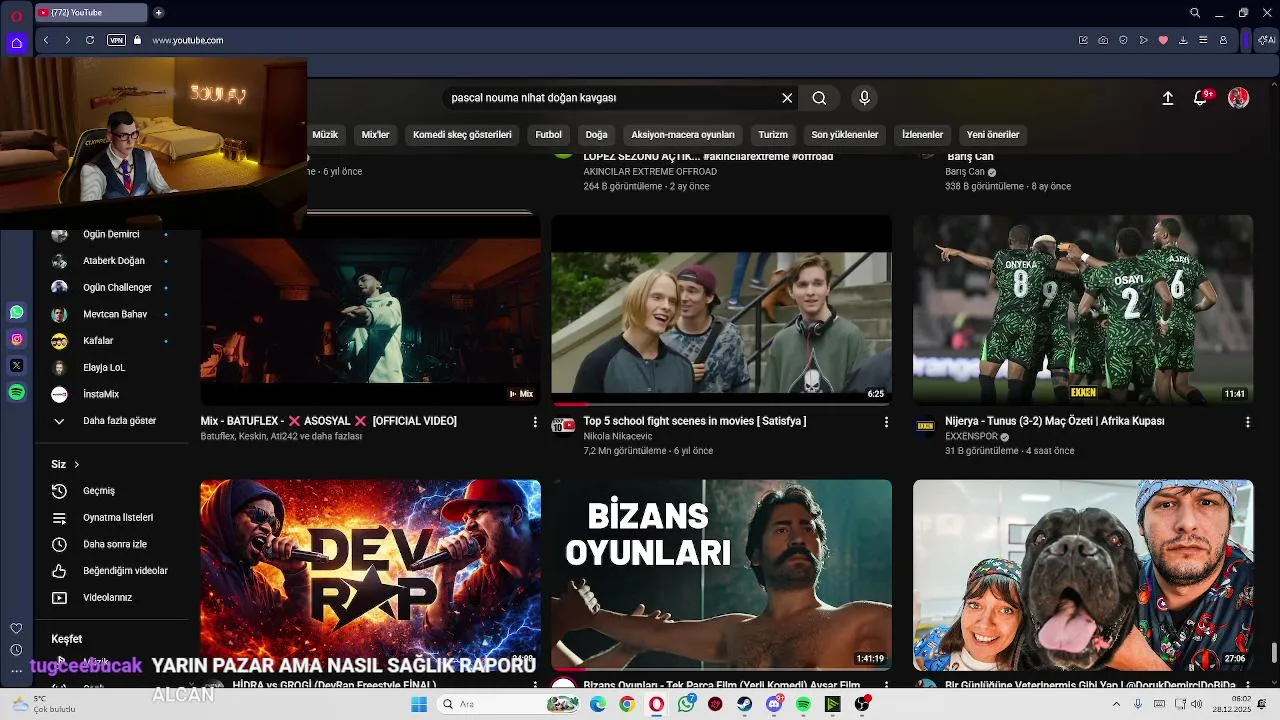
Task: Open the browser profile icon
Action: (x=1223, y=40)
